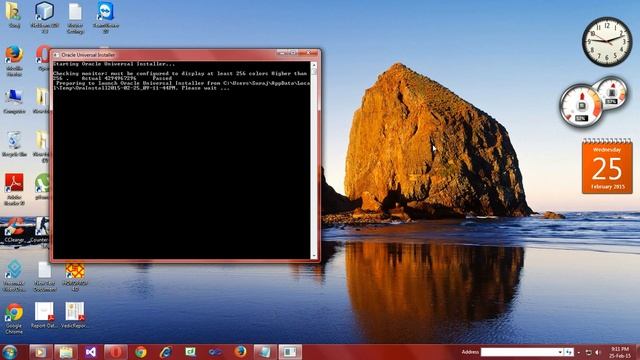
Task: Switch to the console window taskbar item
Action: tap(290, 352)
